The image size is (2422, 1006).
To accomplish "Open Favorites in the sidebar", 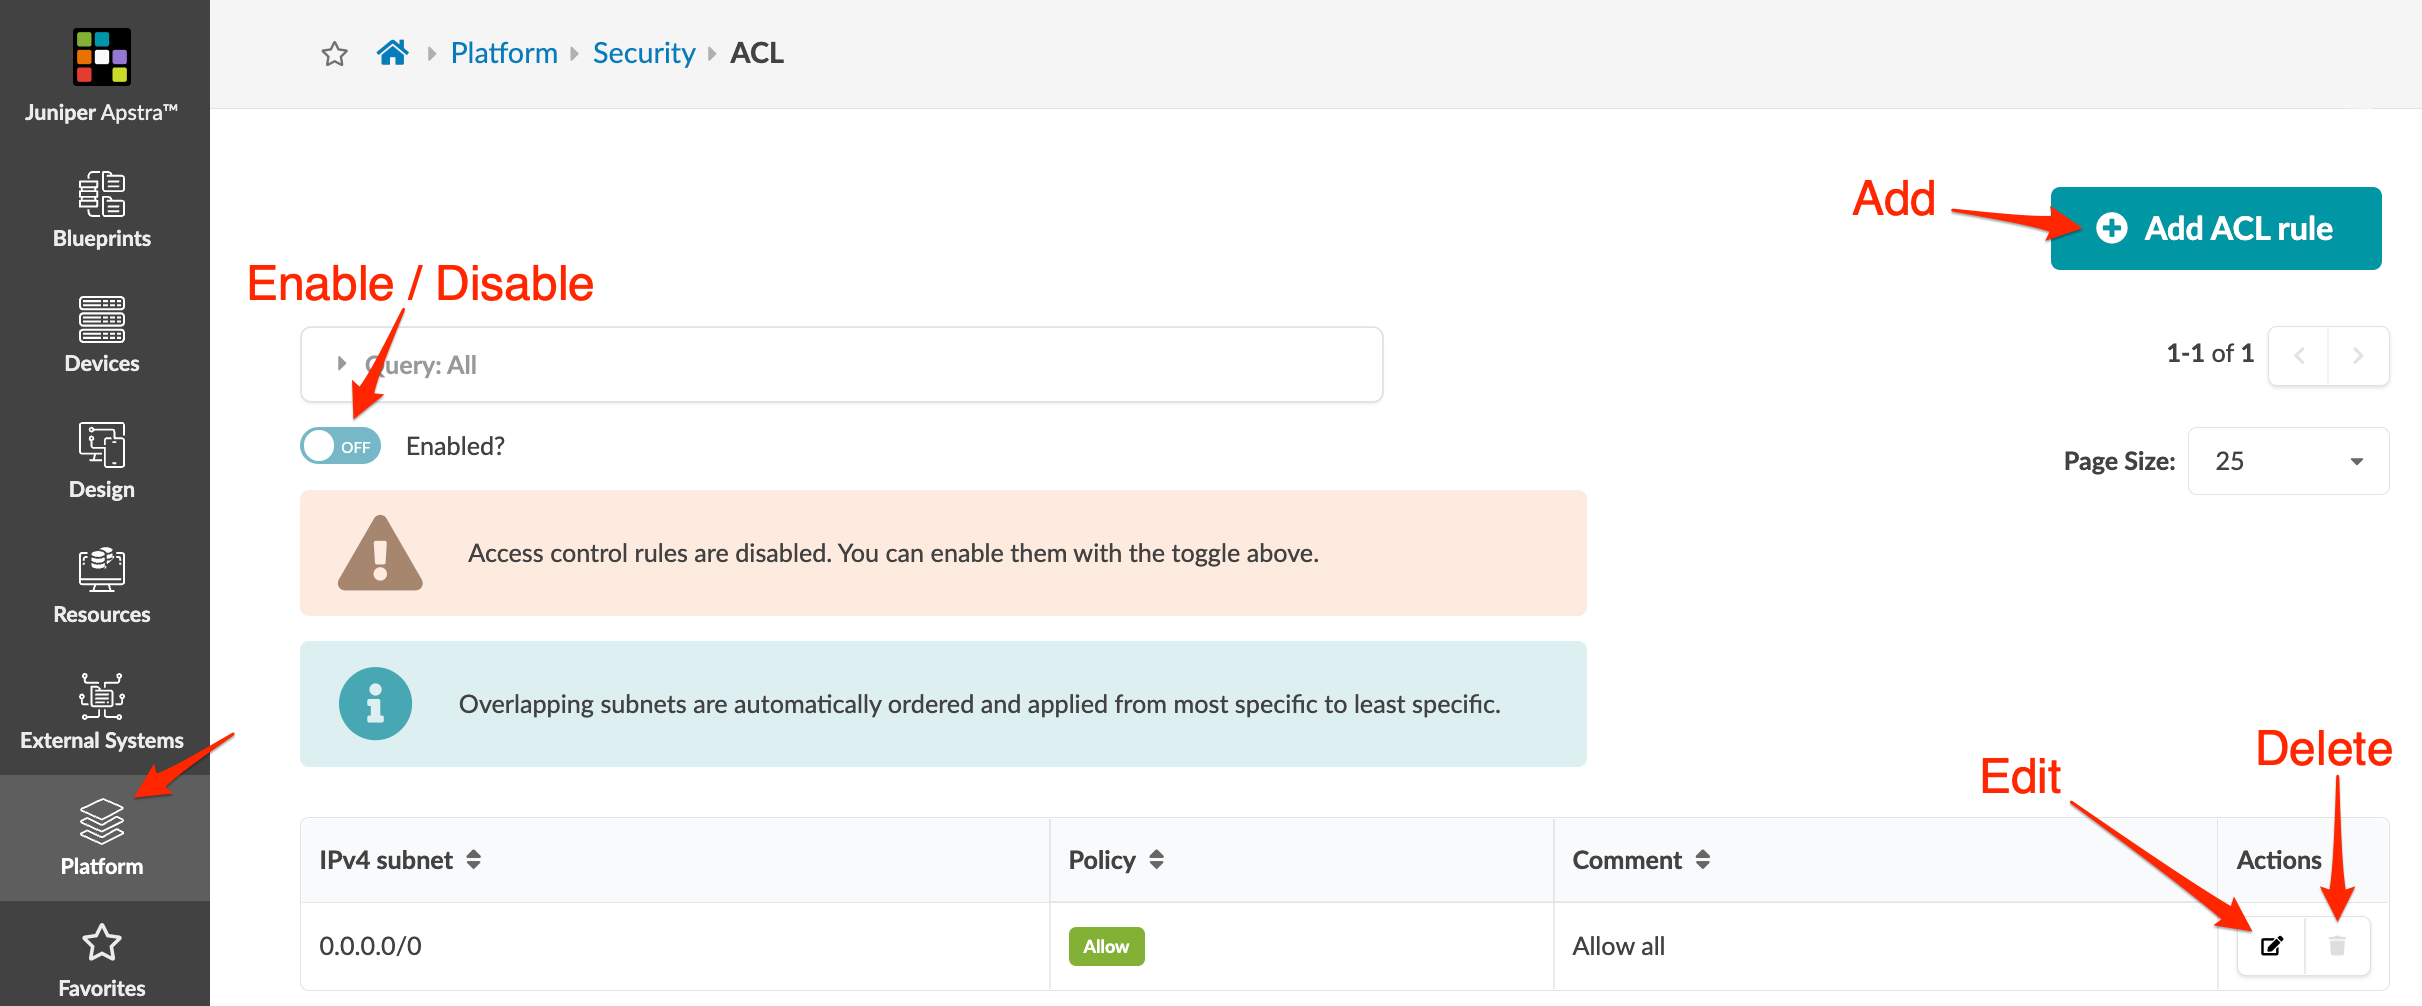I will (102, 960).
